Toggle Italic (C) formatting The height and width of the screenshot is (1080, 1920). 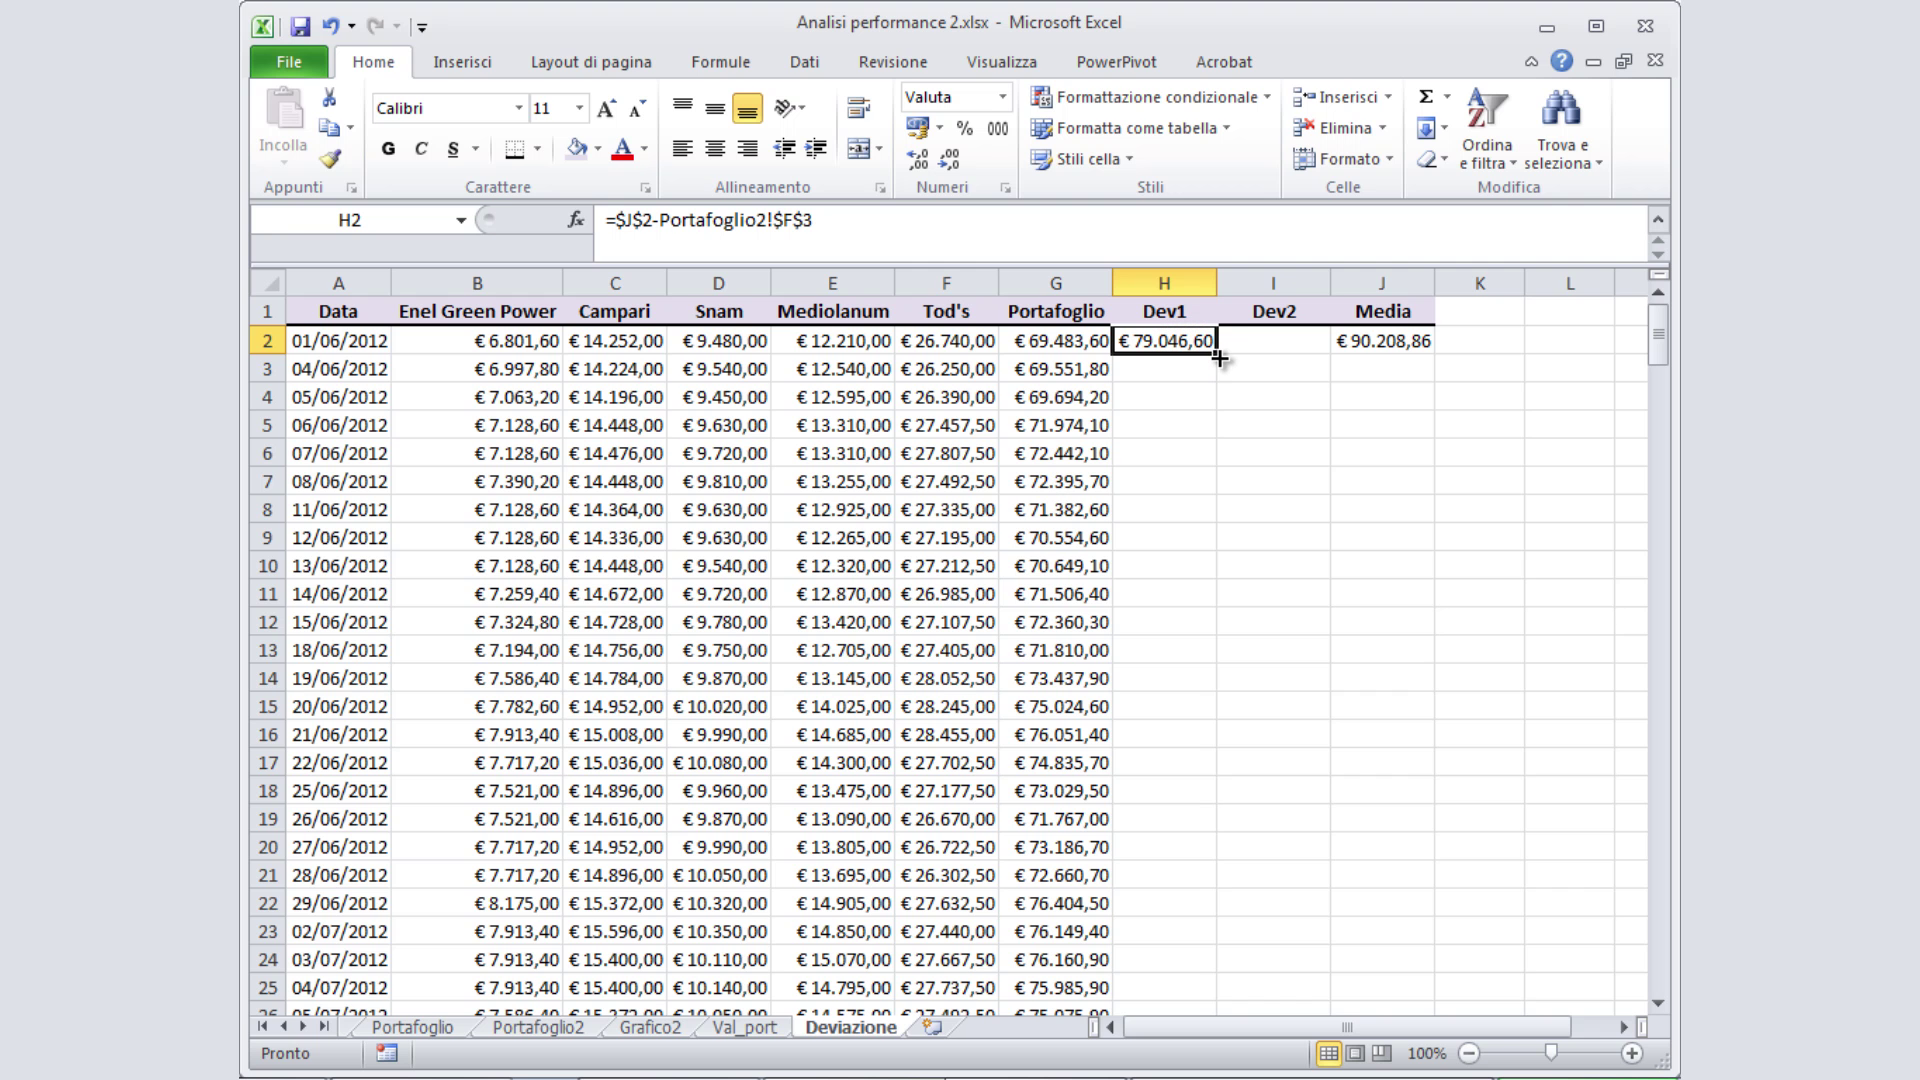click(x=421, y=149)
